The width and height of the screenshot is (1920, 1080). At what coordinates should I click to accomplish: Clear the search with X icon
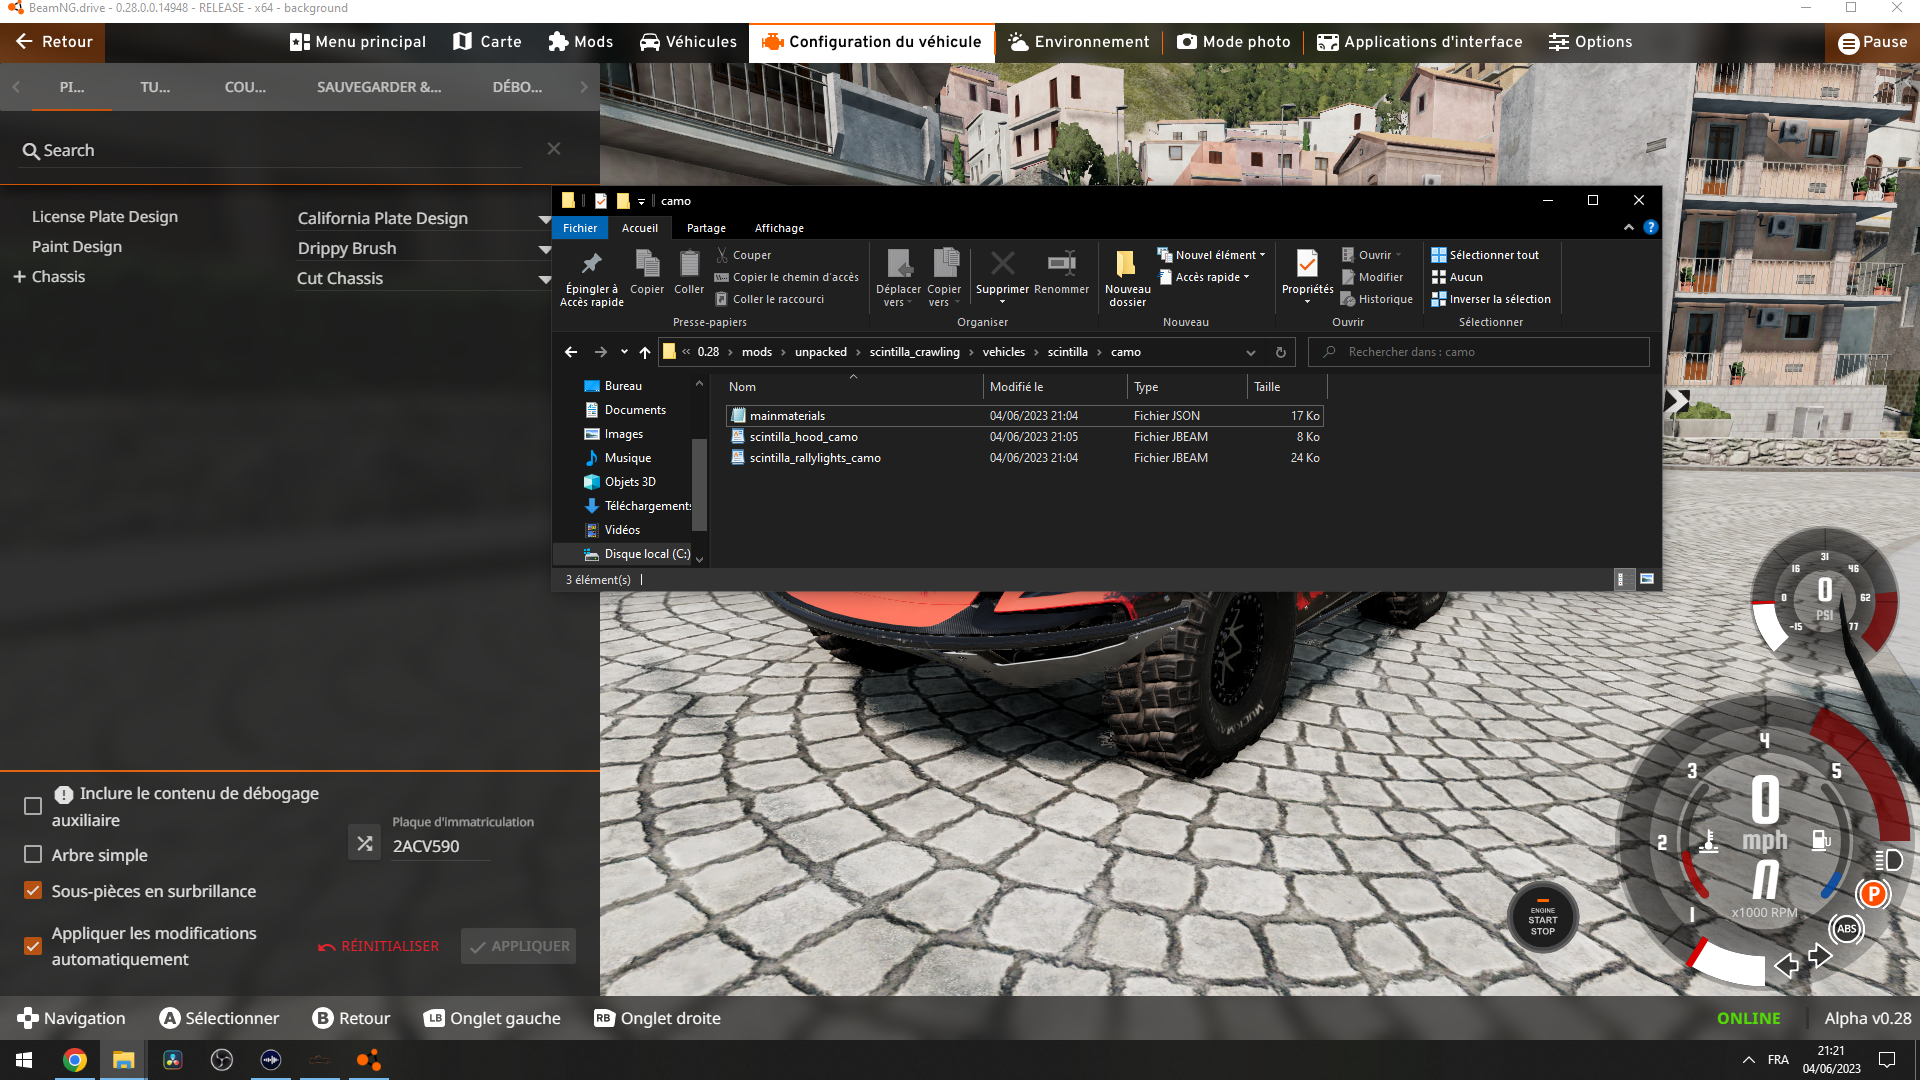pyautogui.click(x=554, y=149)
